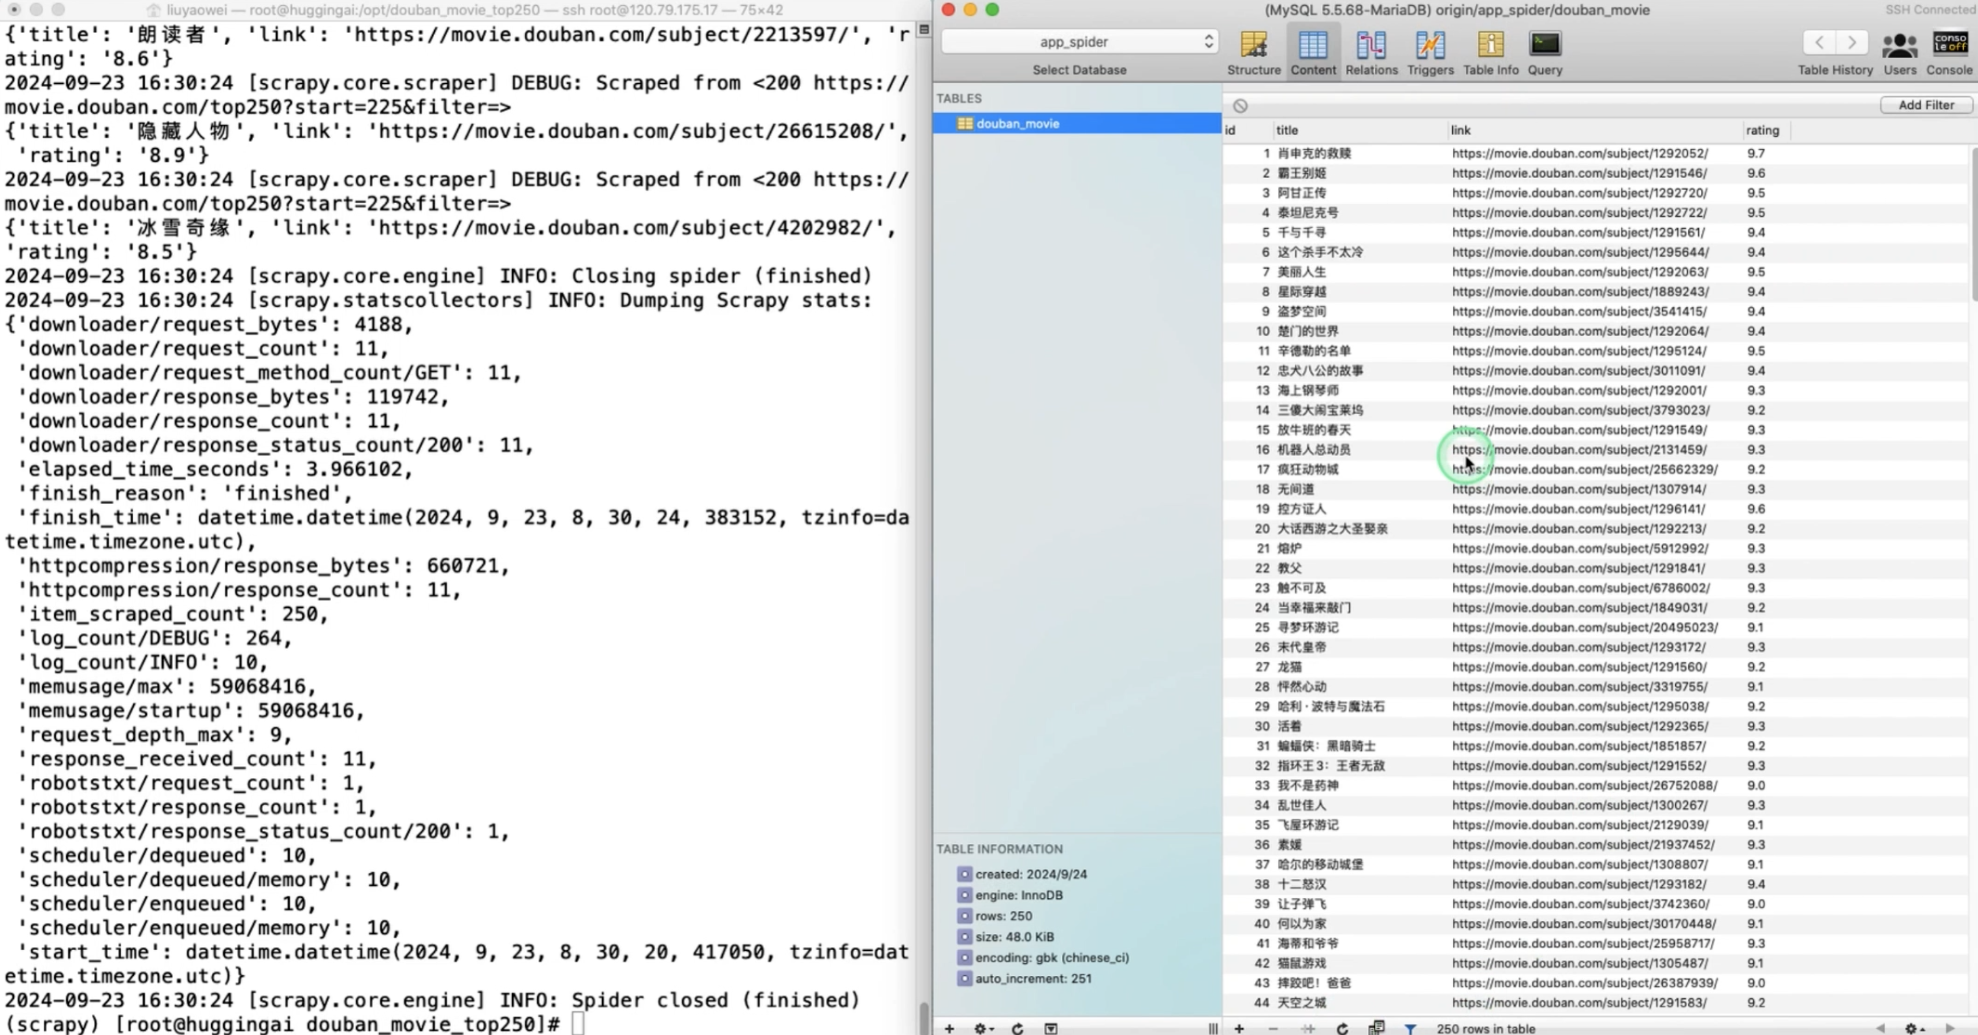The height and width of the screenshot is (1035, 1978).
Task: Open the Triggers view
Action: (1430, 53)
